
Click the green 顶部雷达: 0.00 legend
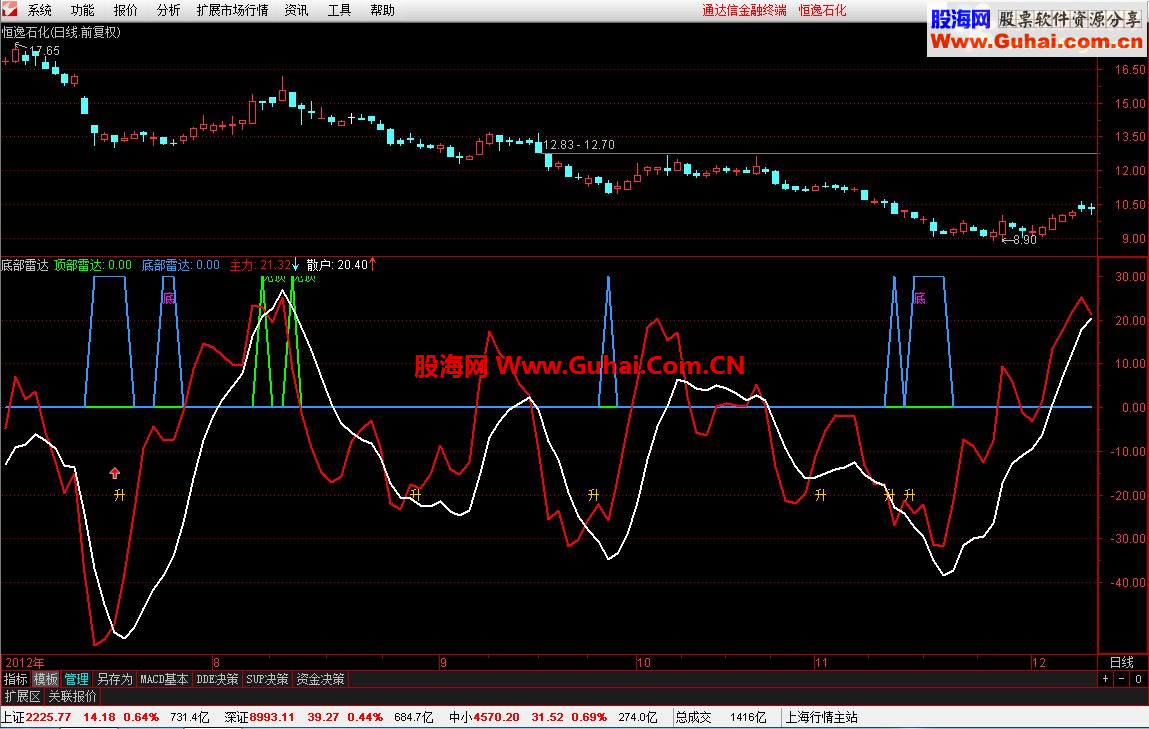click(x=93, y=265)
